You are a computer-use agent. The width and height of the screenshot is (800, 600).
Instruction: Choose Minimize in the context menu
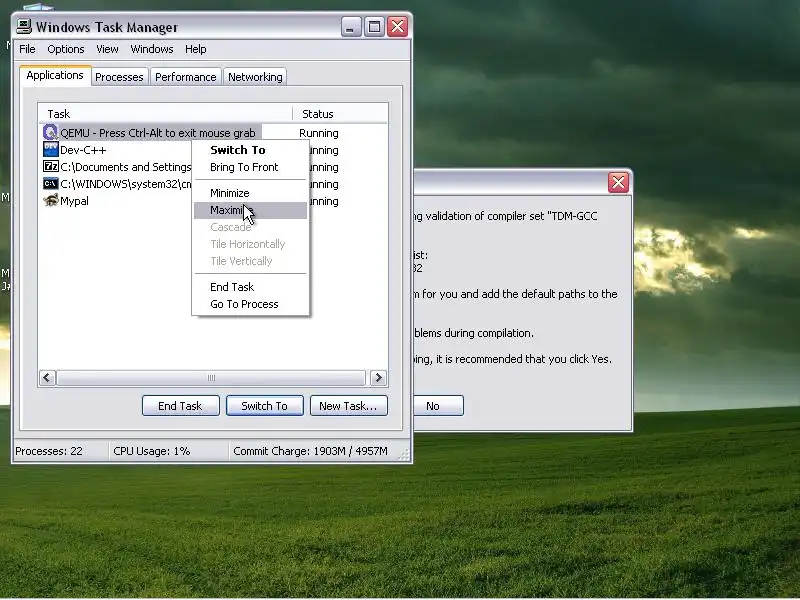coord(250,193)
